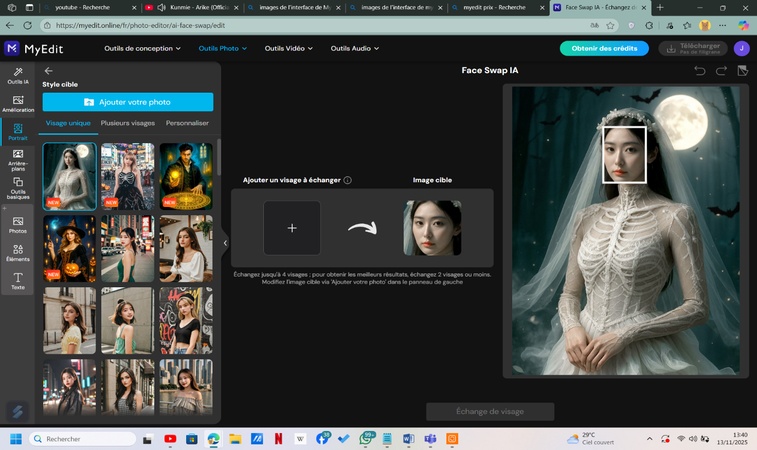Select the Amélioration tool in sidebar
The height and width of the screenshot is (450, 757).
pos(17,102)
